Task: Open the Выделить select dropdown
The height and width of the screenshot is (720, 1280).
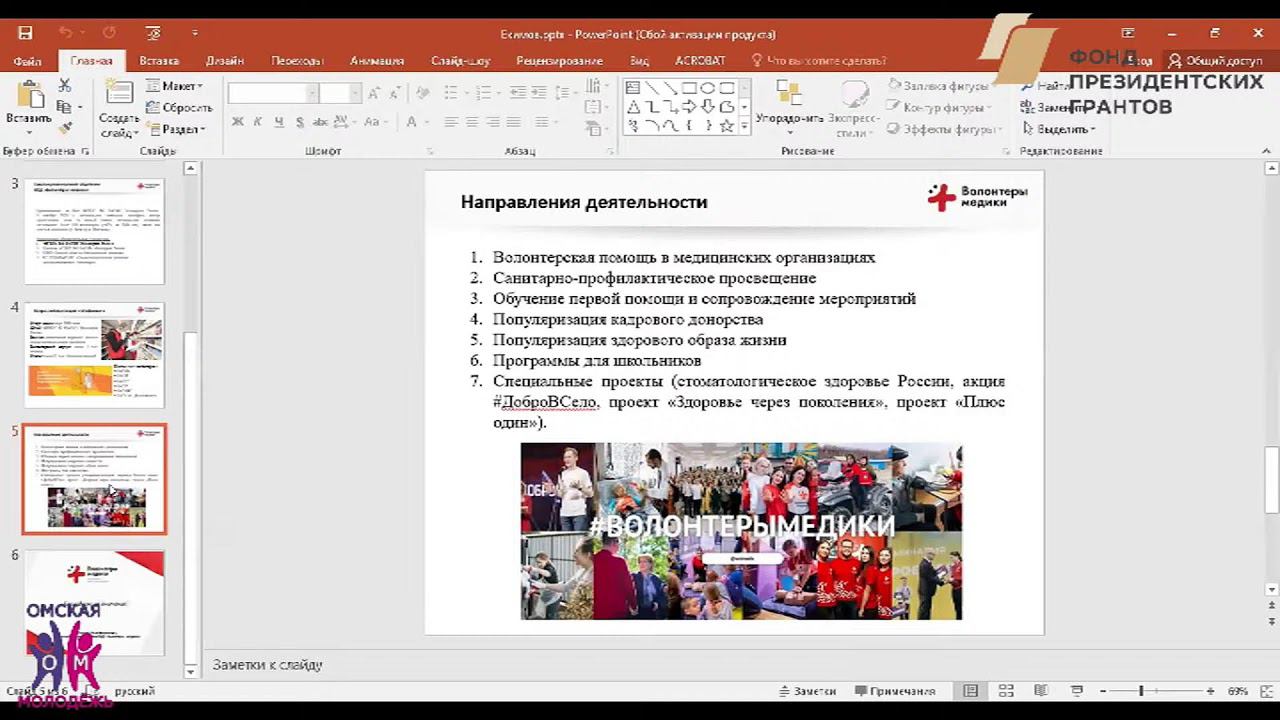Action: click(x=1059, y=129)
